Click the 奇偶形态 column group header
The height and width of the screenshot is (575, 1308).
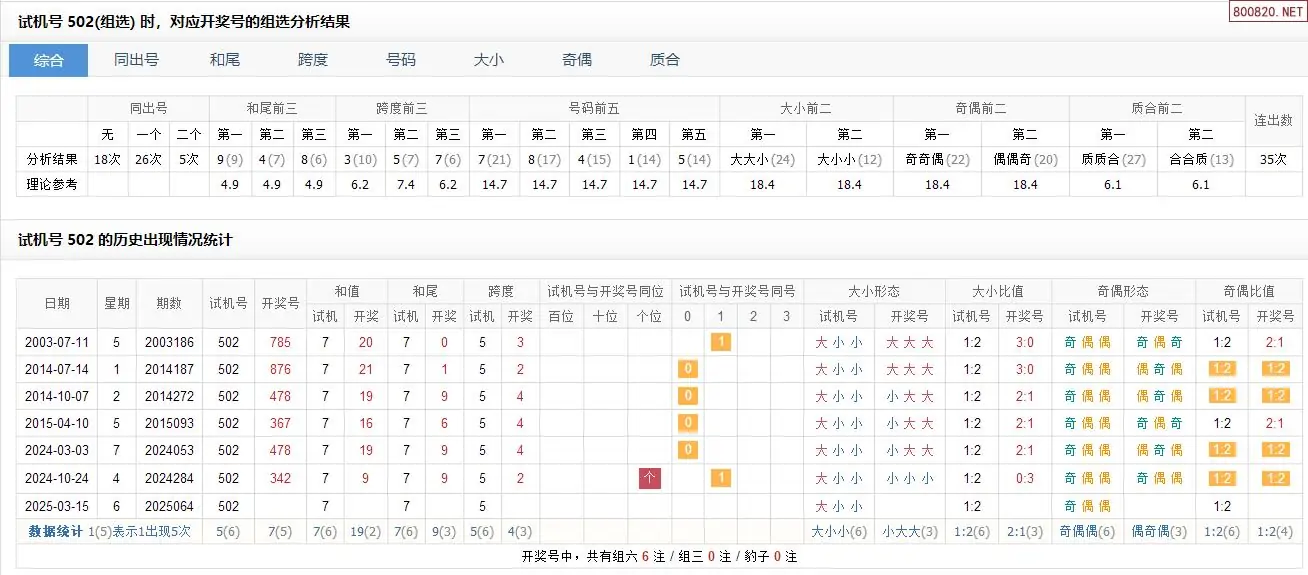pyautogui.click(x=1123, y=291)
